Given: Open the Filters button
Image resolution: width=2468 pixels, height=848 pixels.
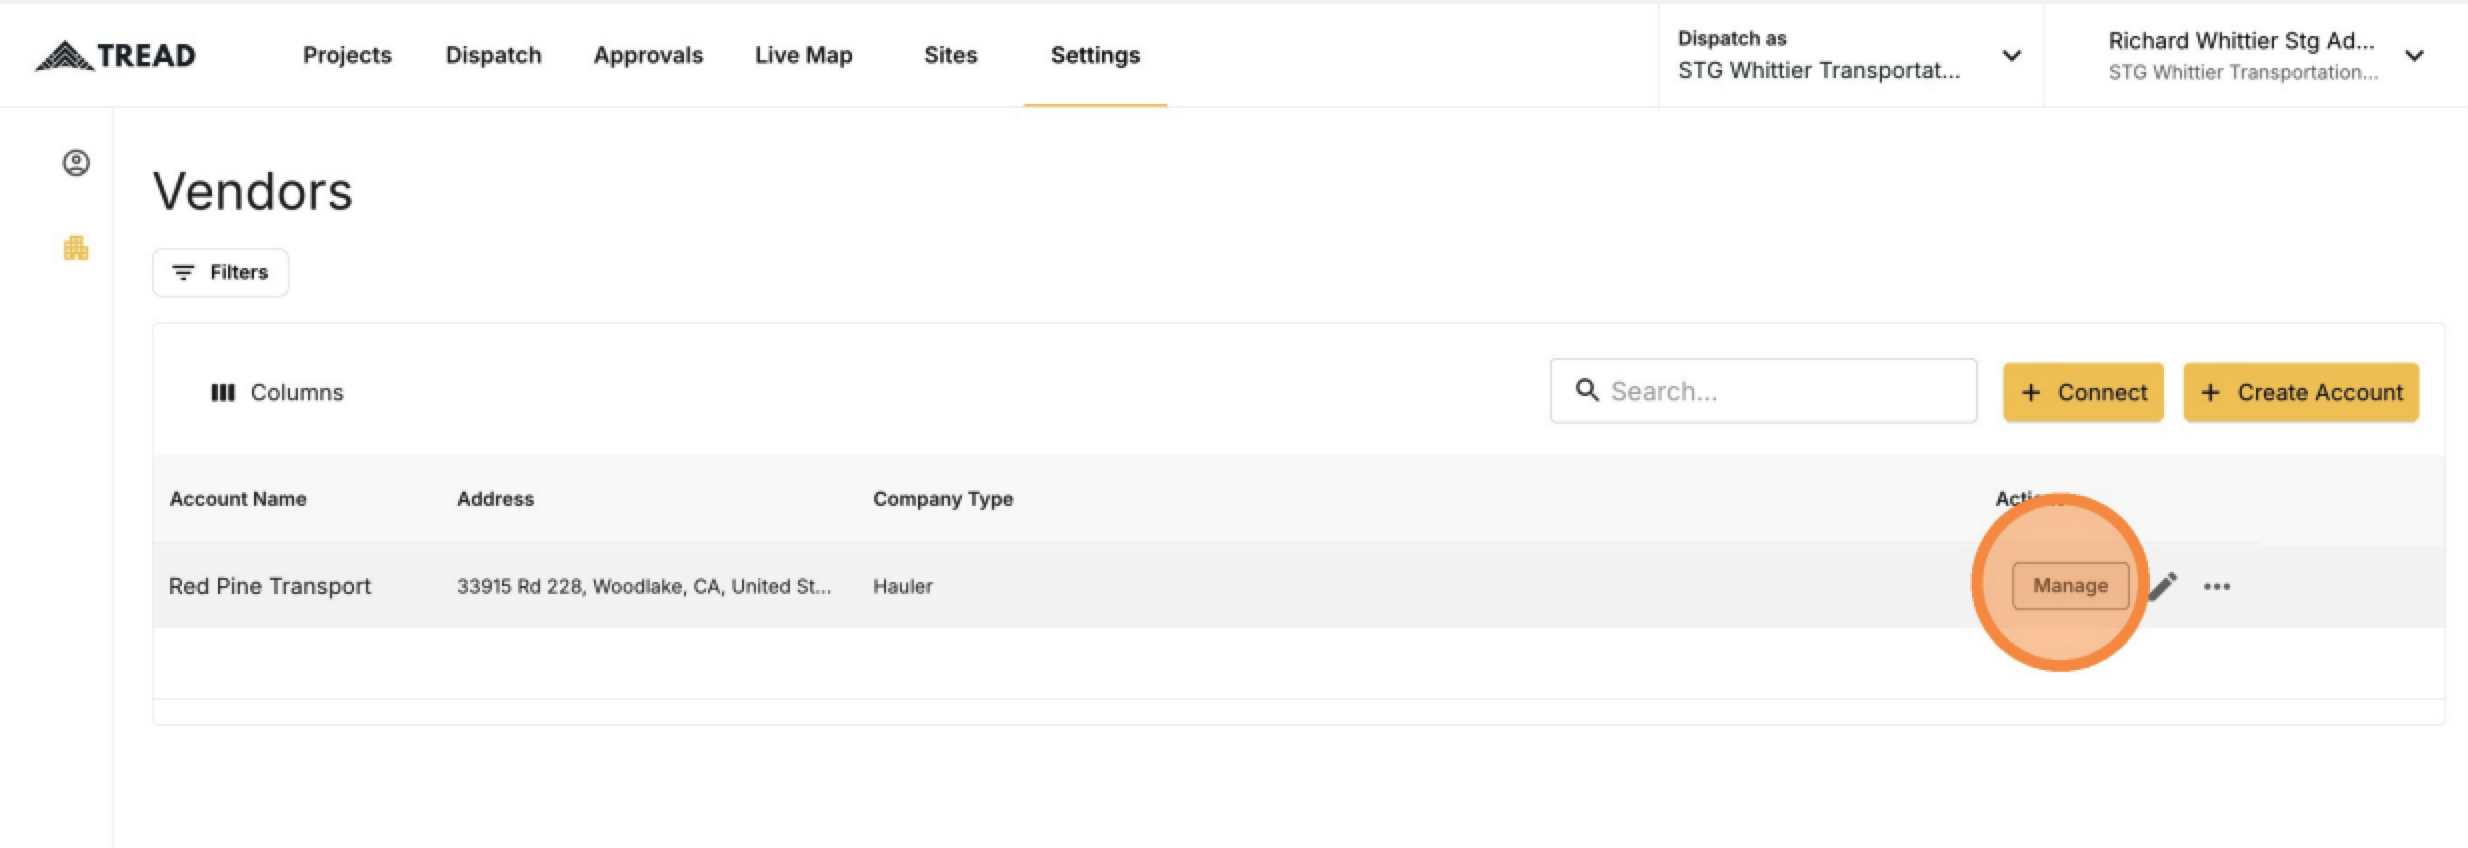Looking at the screenshot, I should pyautogui.click(x=220, y=272).
